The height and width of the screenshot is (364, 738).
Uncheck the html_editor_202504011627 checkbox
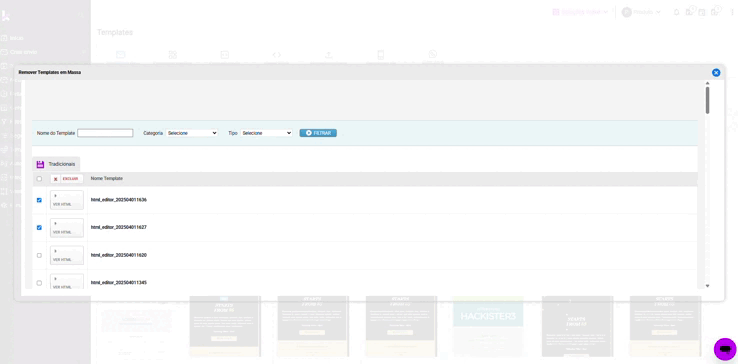click(x=39, y=227)
